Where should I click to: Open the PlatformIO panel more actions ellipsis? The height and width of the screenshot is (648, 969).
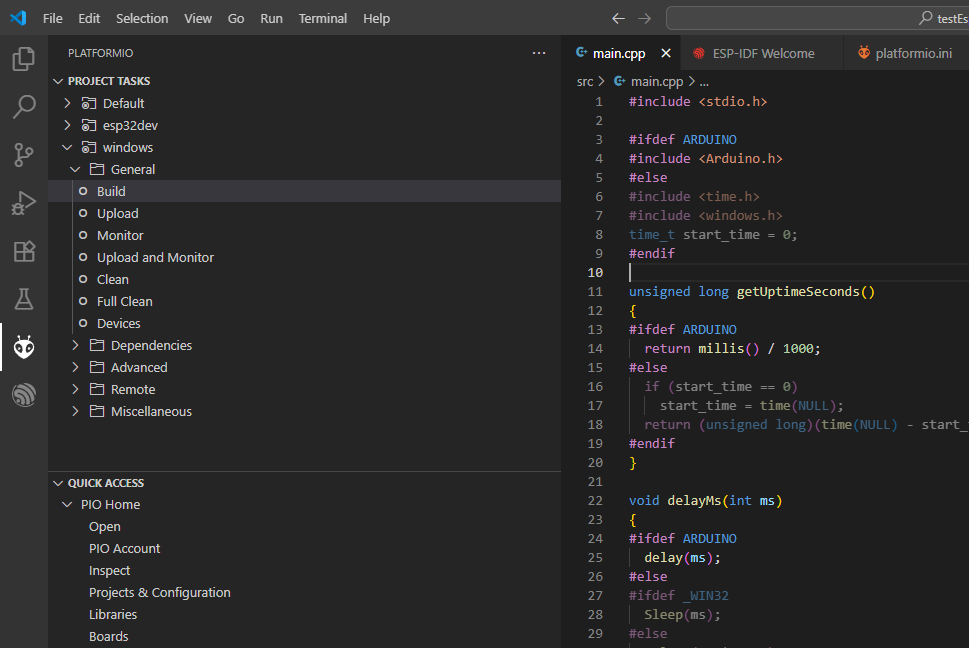539,53
